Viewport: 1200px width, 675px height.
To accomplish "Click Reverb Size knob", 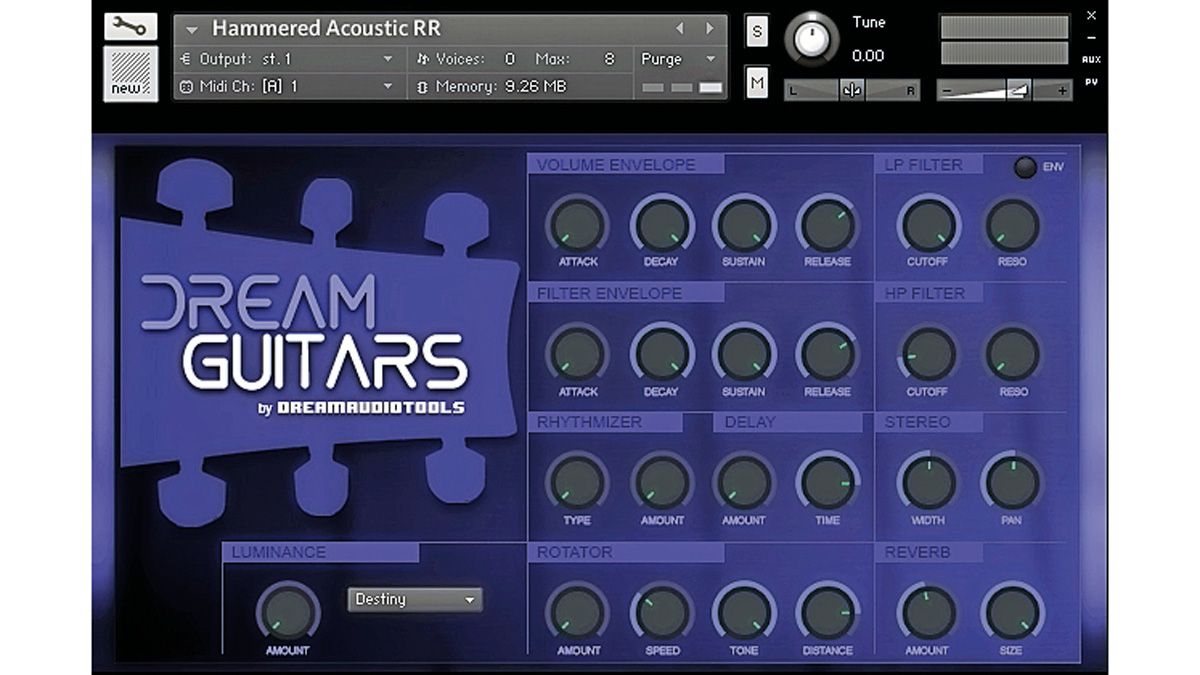I will coord(1013,611).
